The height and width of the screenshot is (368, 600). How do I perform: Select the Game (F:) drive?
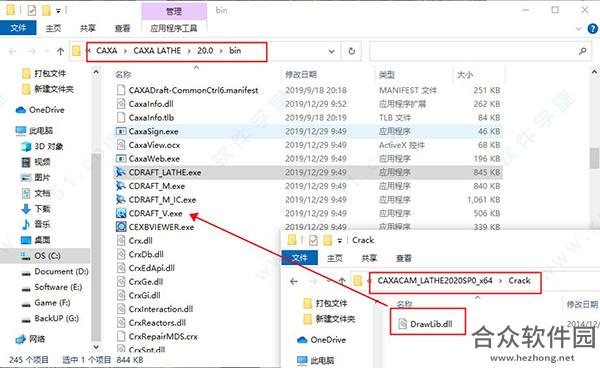tap(52, 303)
